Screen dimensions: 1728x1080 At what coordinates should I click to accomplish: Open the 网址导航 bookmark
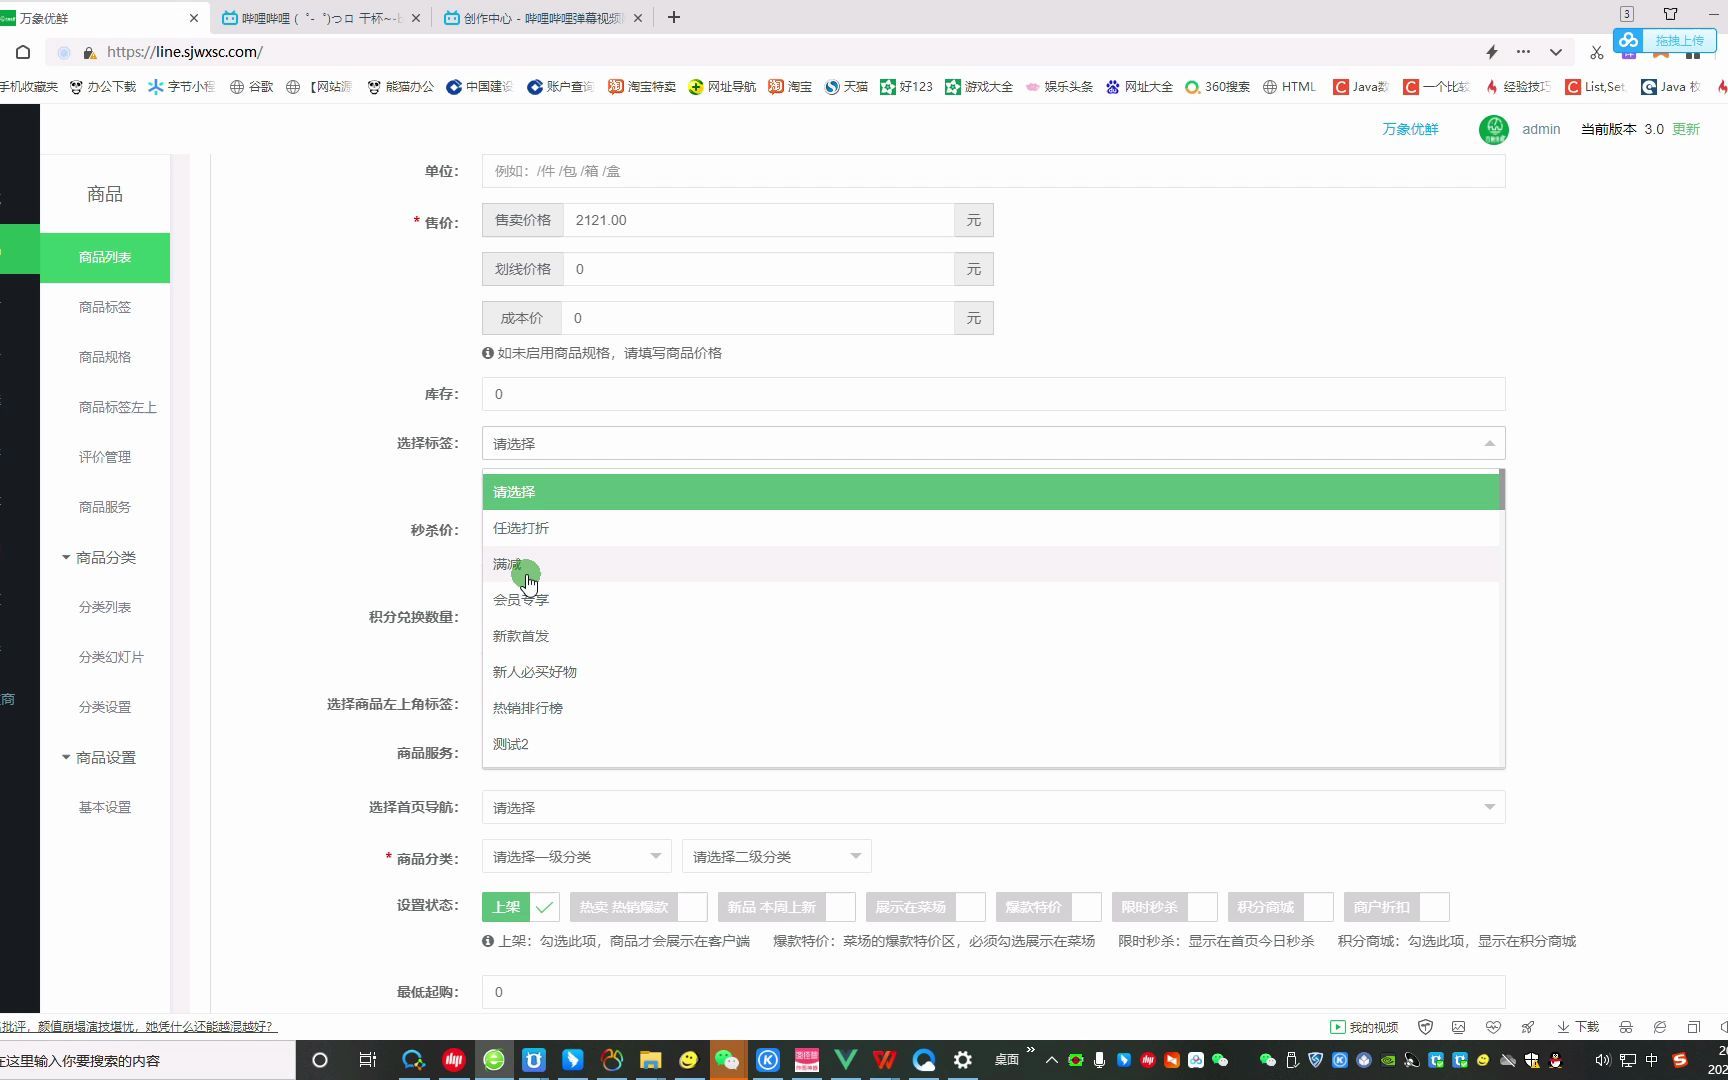coord(722,87)
